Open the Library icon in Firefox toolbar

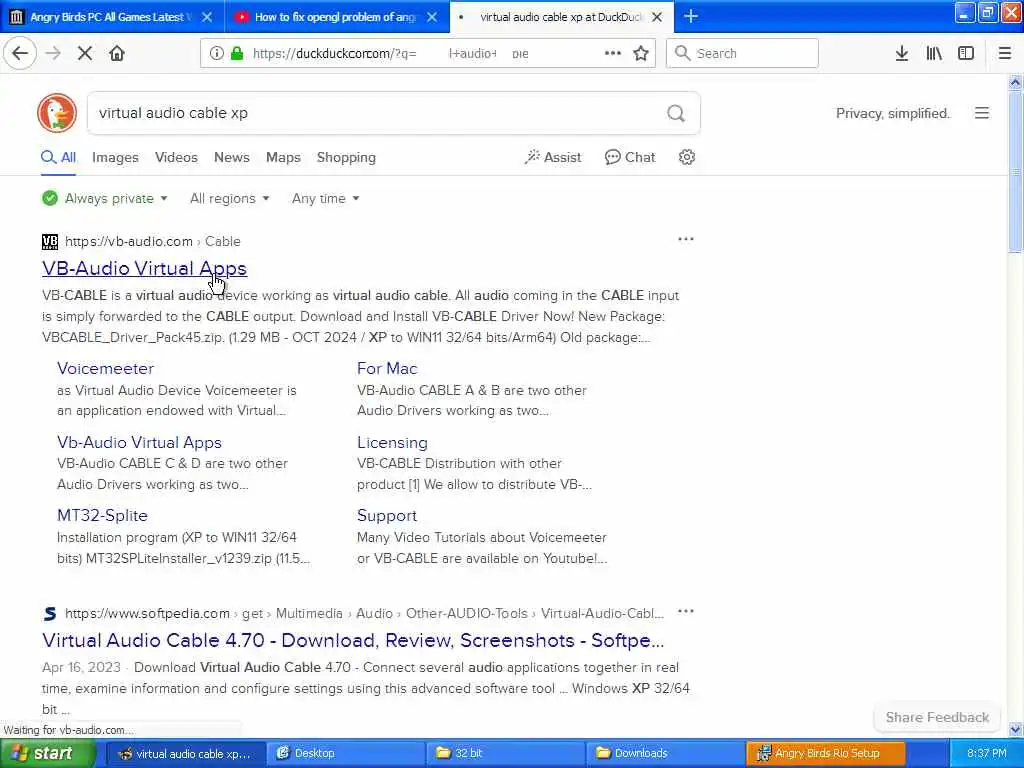pos(934,54)
